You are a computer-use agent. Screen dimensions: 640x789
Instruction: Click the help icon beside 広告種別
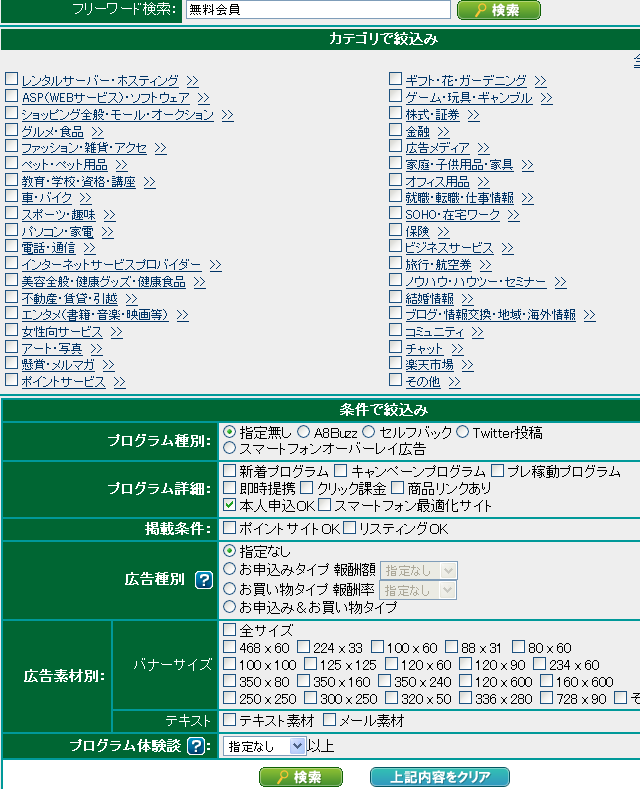click(204, 580)
